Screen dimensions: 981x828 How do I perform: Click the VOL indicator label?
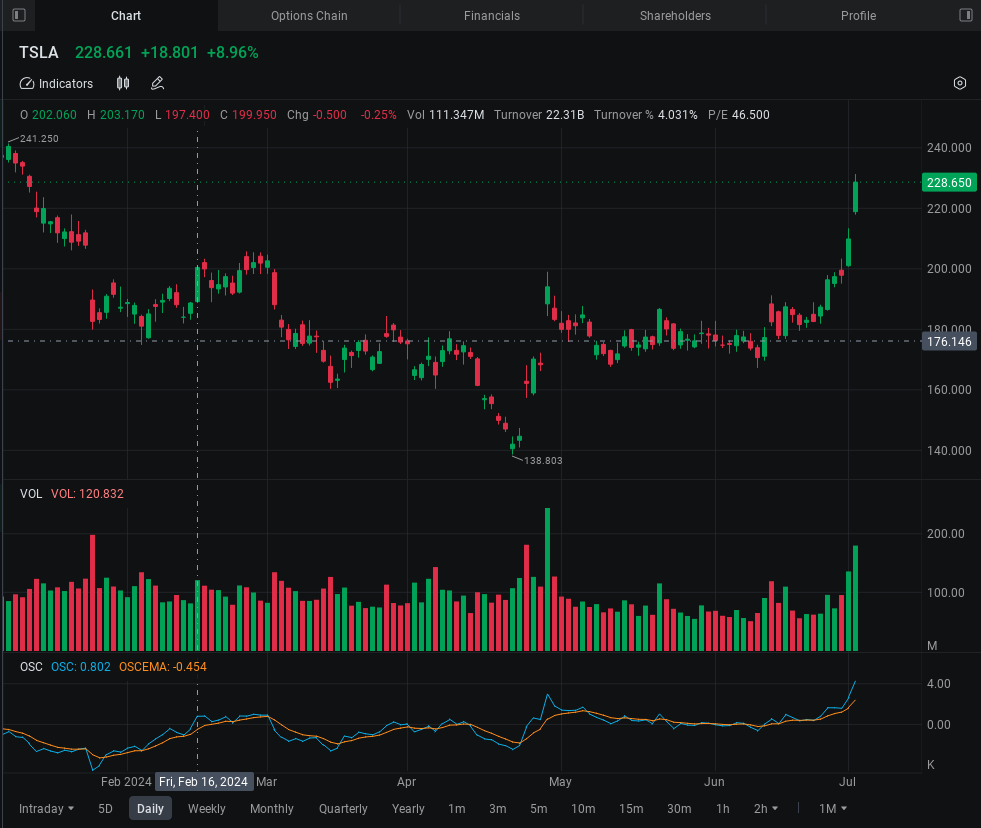(31, 494)
